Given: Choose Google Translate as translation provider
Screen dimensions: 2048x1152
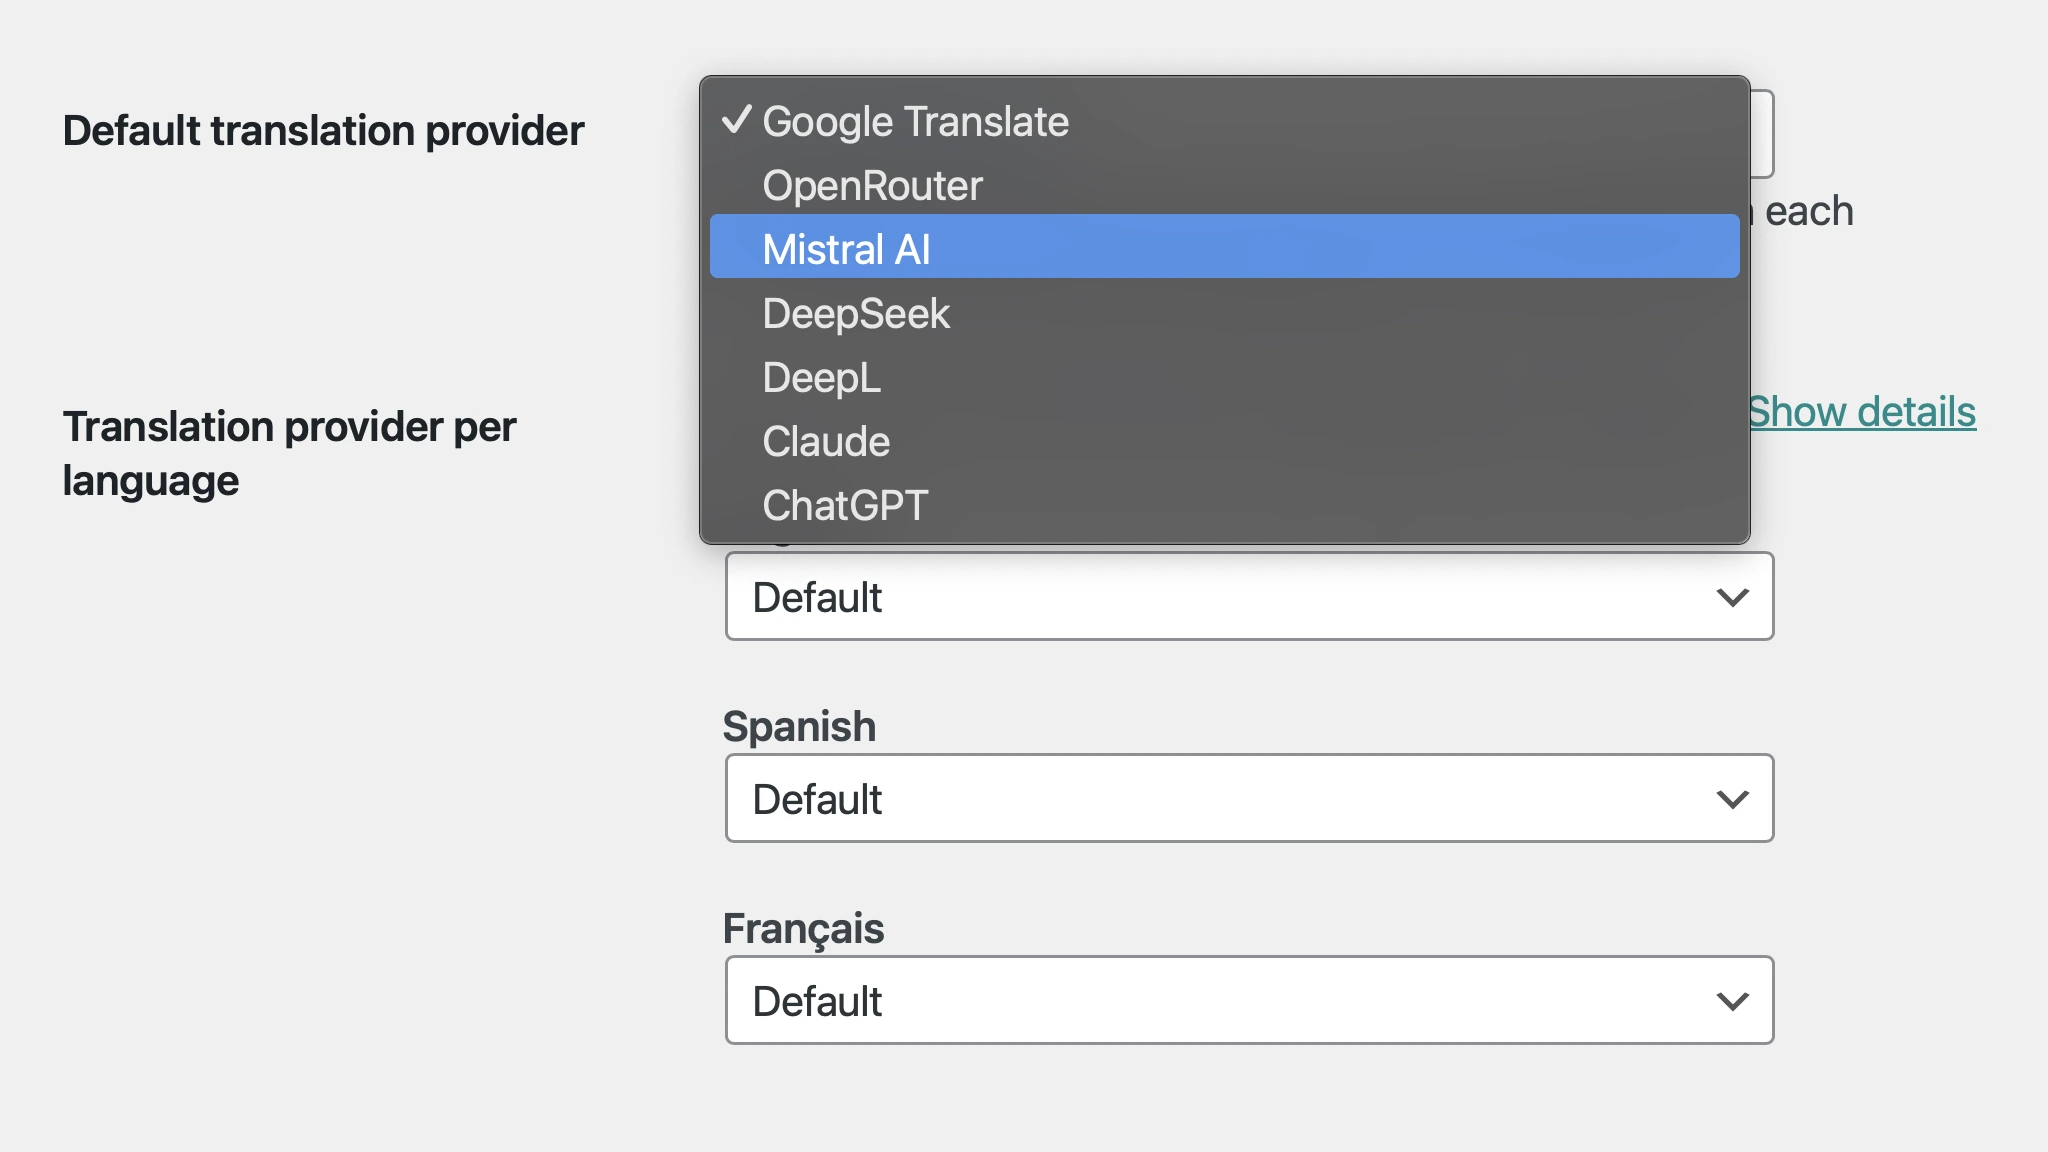Looking at the screenshot, I should pyautogui.click(x=914, y=121).
